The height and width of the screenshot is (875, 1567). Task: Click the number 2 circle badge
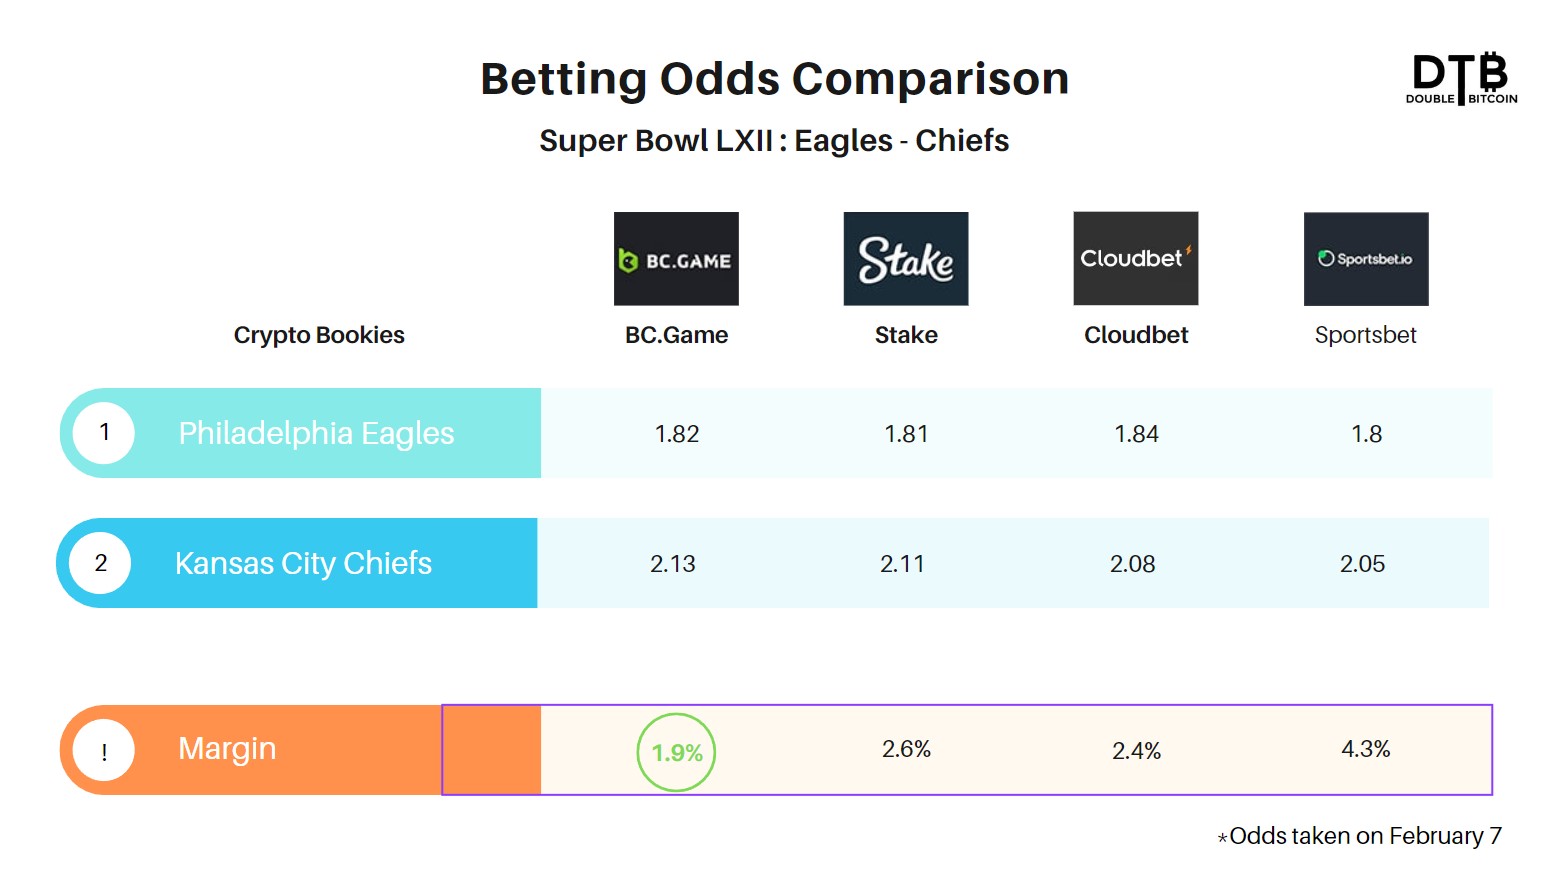coord(101,563)
